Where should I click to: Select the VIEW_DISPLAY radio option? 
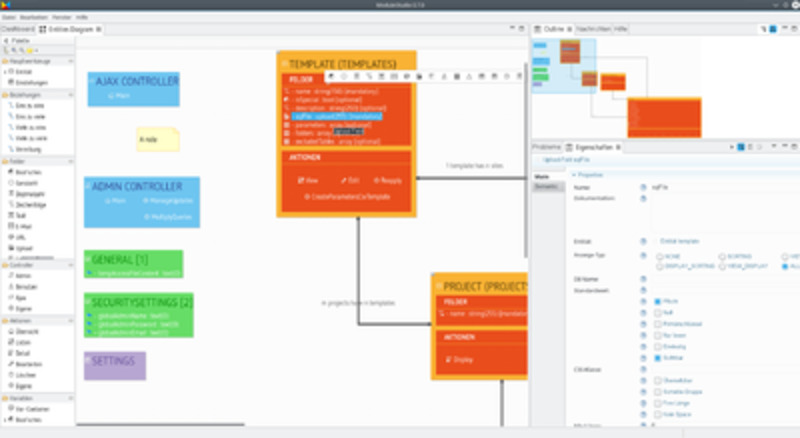pos(722,266)
